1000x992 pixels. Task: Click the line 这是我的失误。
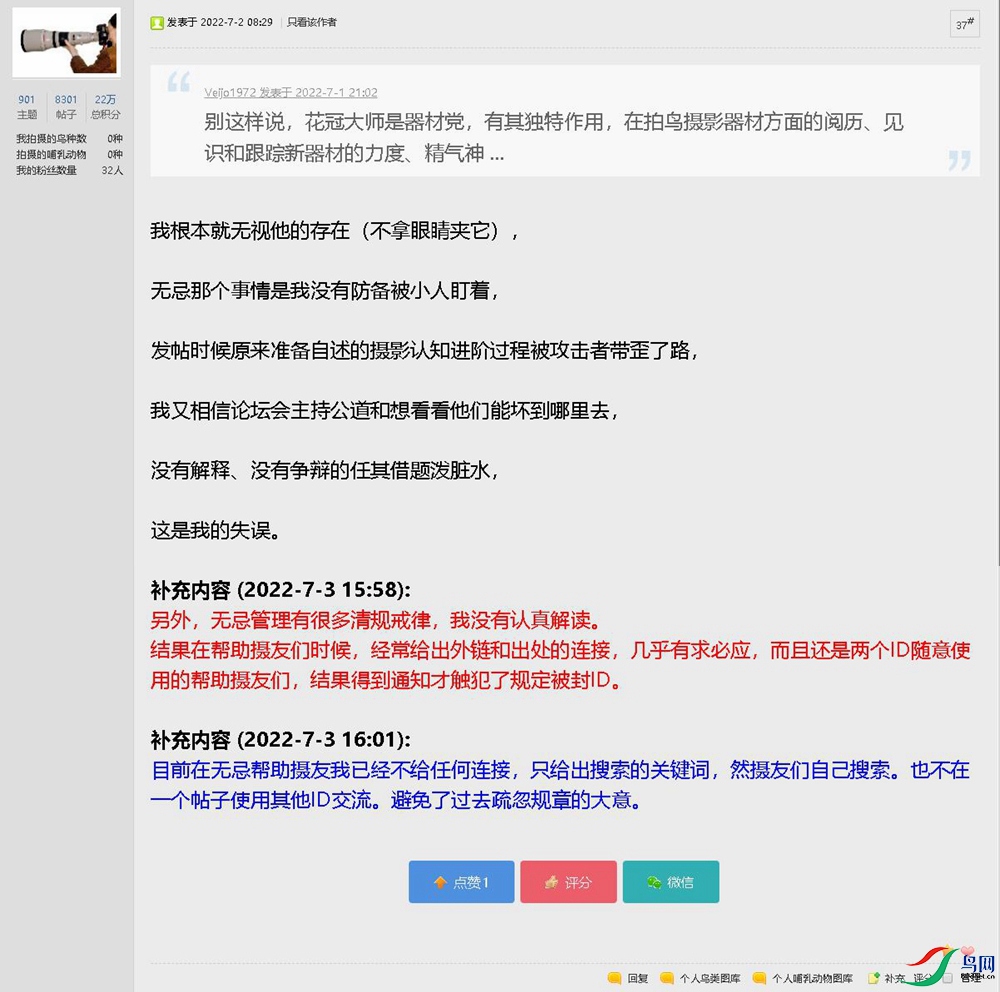[216, 530]
